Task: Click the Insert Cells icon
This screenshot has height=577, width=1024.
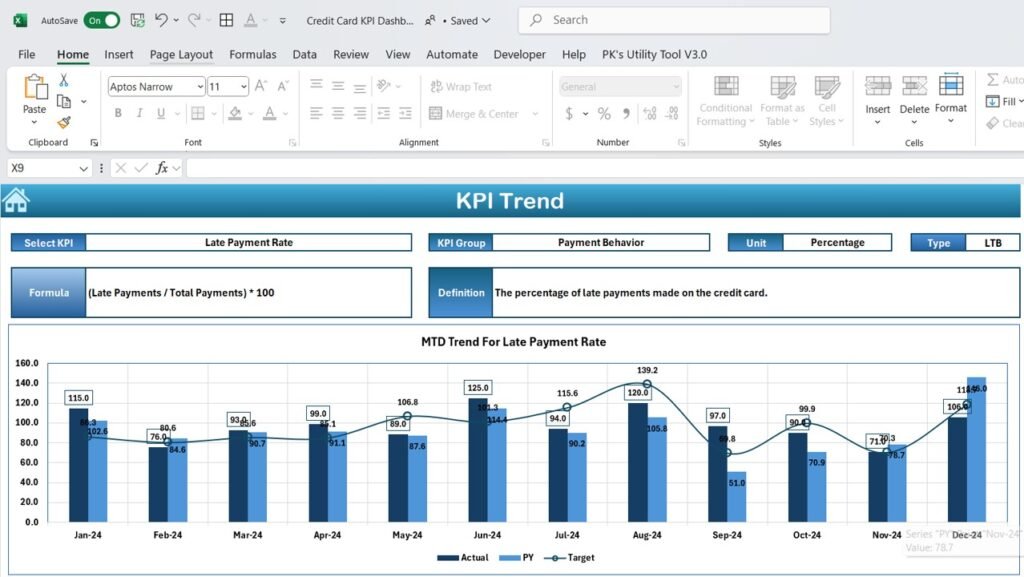Action: pyautogui.click(x=877, y=95)
